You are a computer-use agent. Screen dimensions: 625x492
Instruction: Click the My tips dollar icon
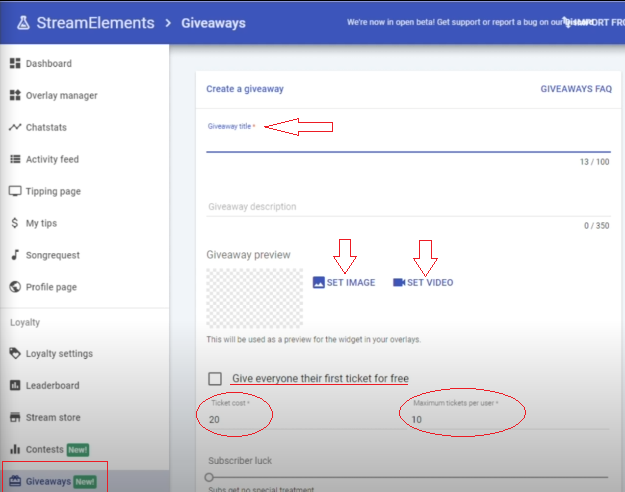click(15, 223)
